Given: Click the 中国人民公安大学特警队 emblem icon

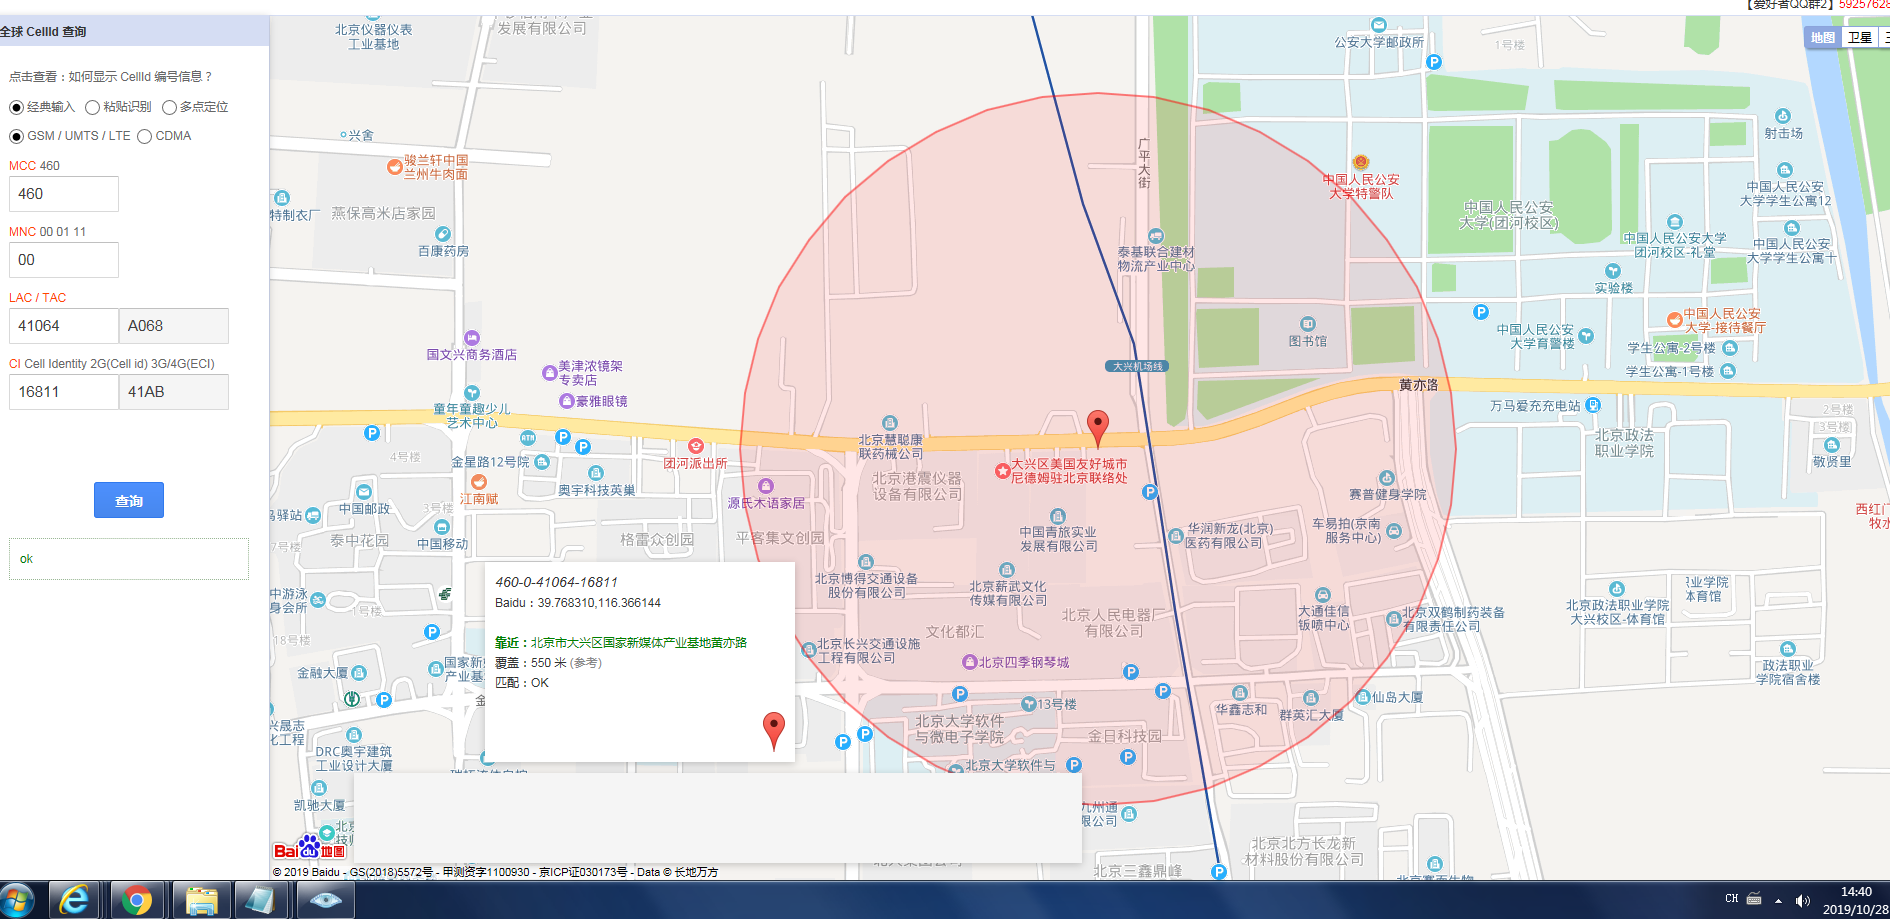Looking at the screenshot, I should (1360, 162).
